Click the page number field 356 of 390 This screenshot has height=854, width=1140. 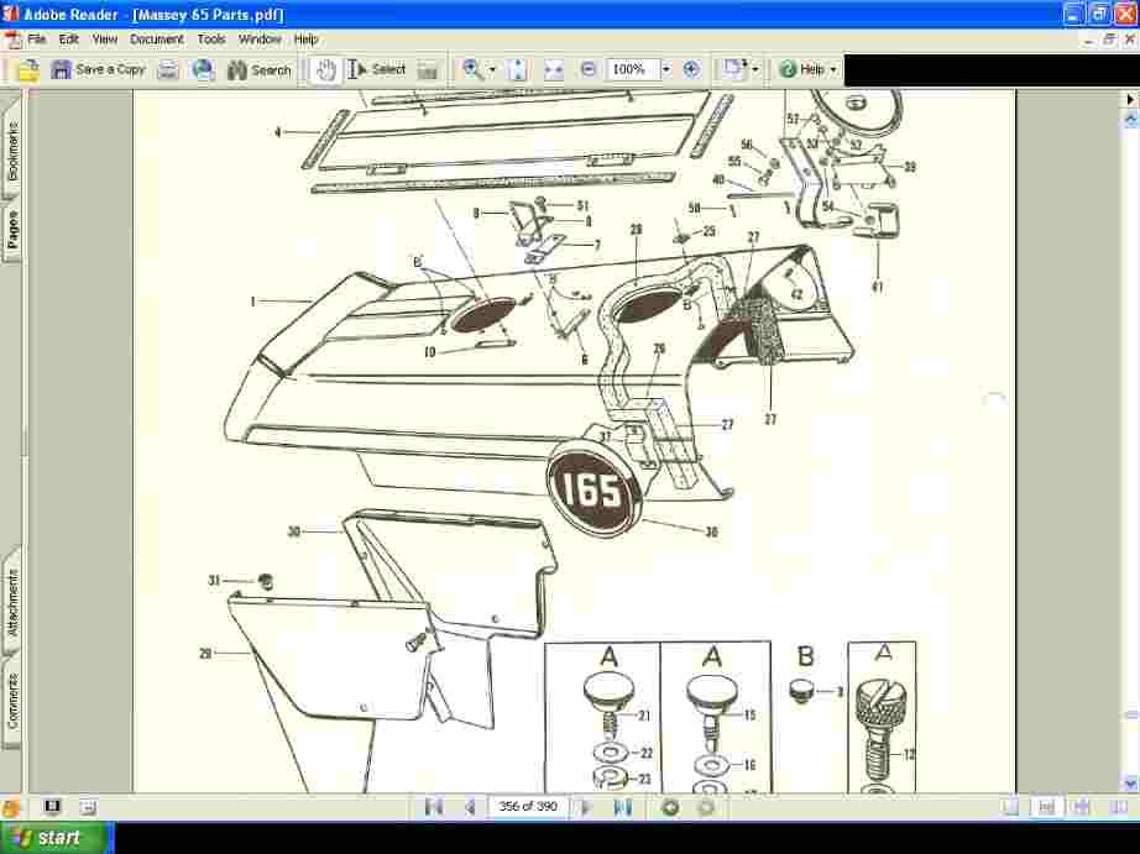[528, 807]
